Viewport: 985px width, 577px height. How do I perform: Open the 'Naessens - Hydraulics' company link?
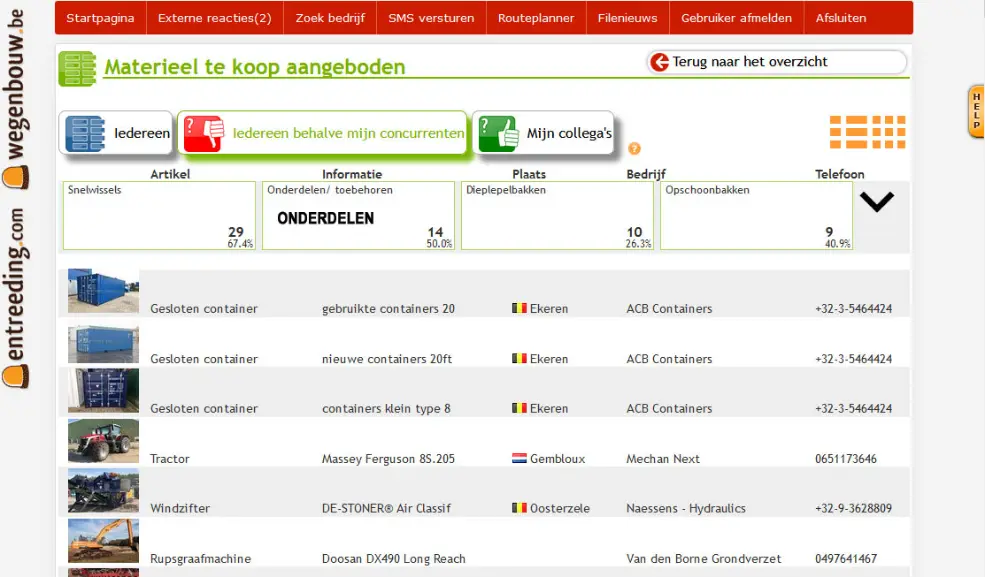685,508
